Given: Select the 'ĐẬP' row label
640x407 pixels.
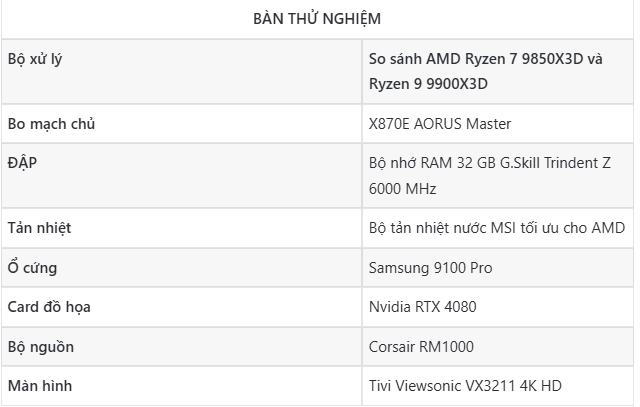Looking at the screenshot, I should (x=22, y=162).
